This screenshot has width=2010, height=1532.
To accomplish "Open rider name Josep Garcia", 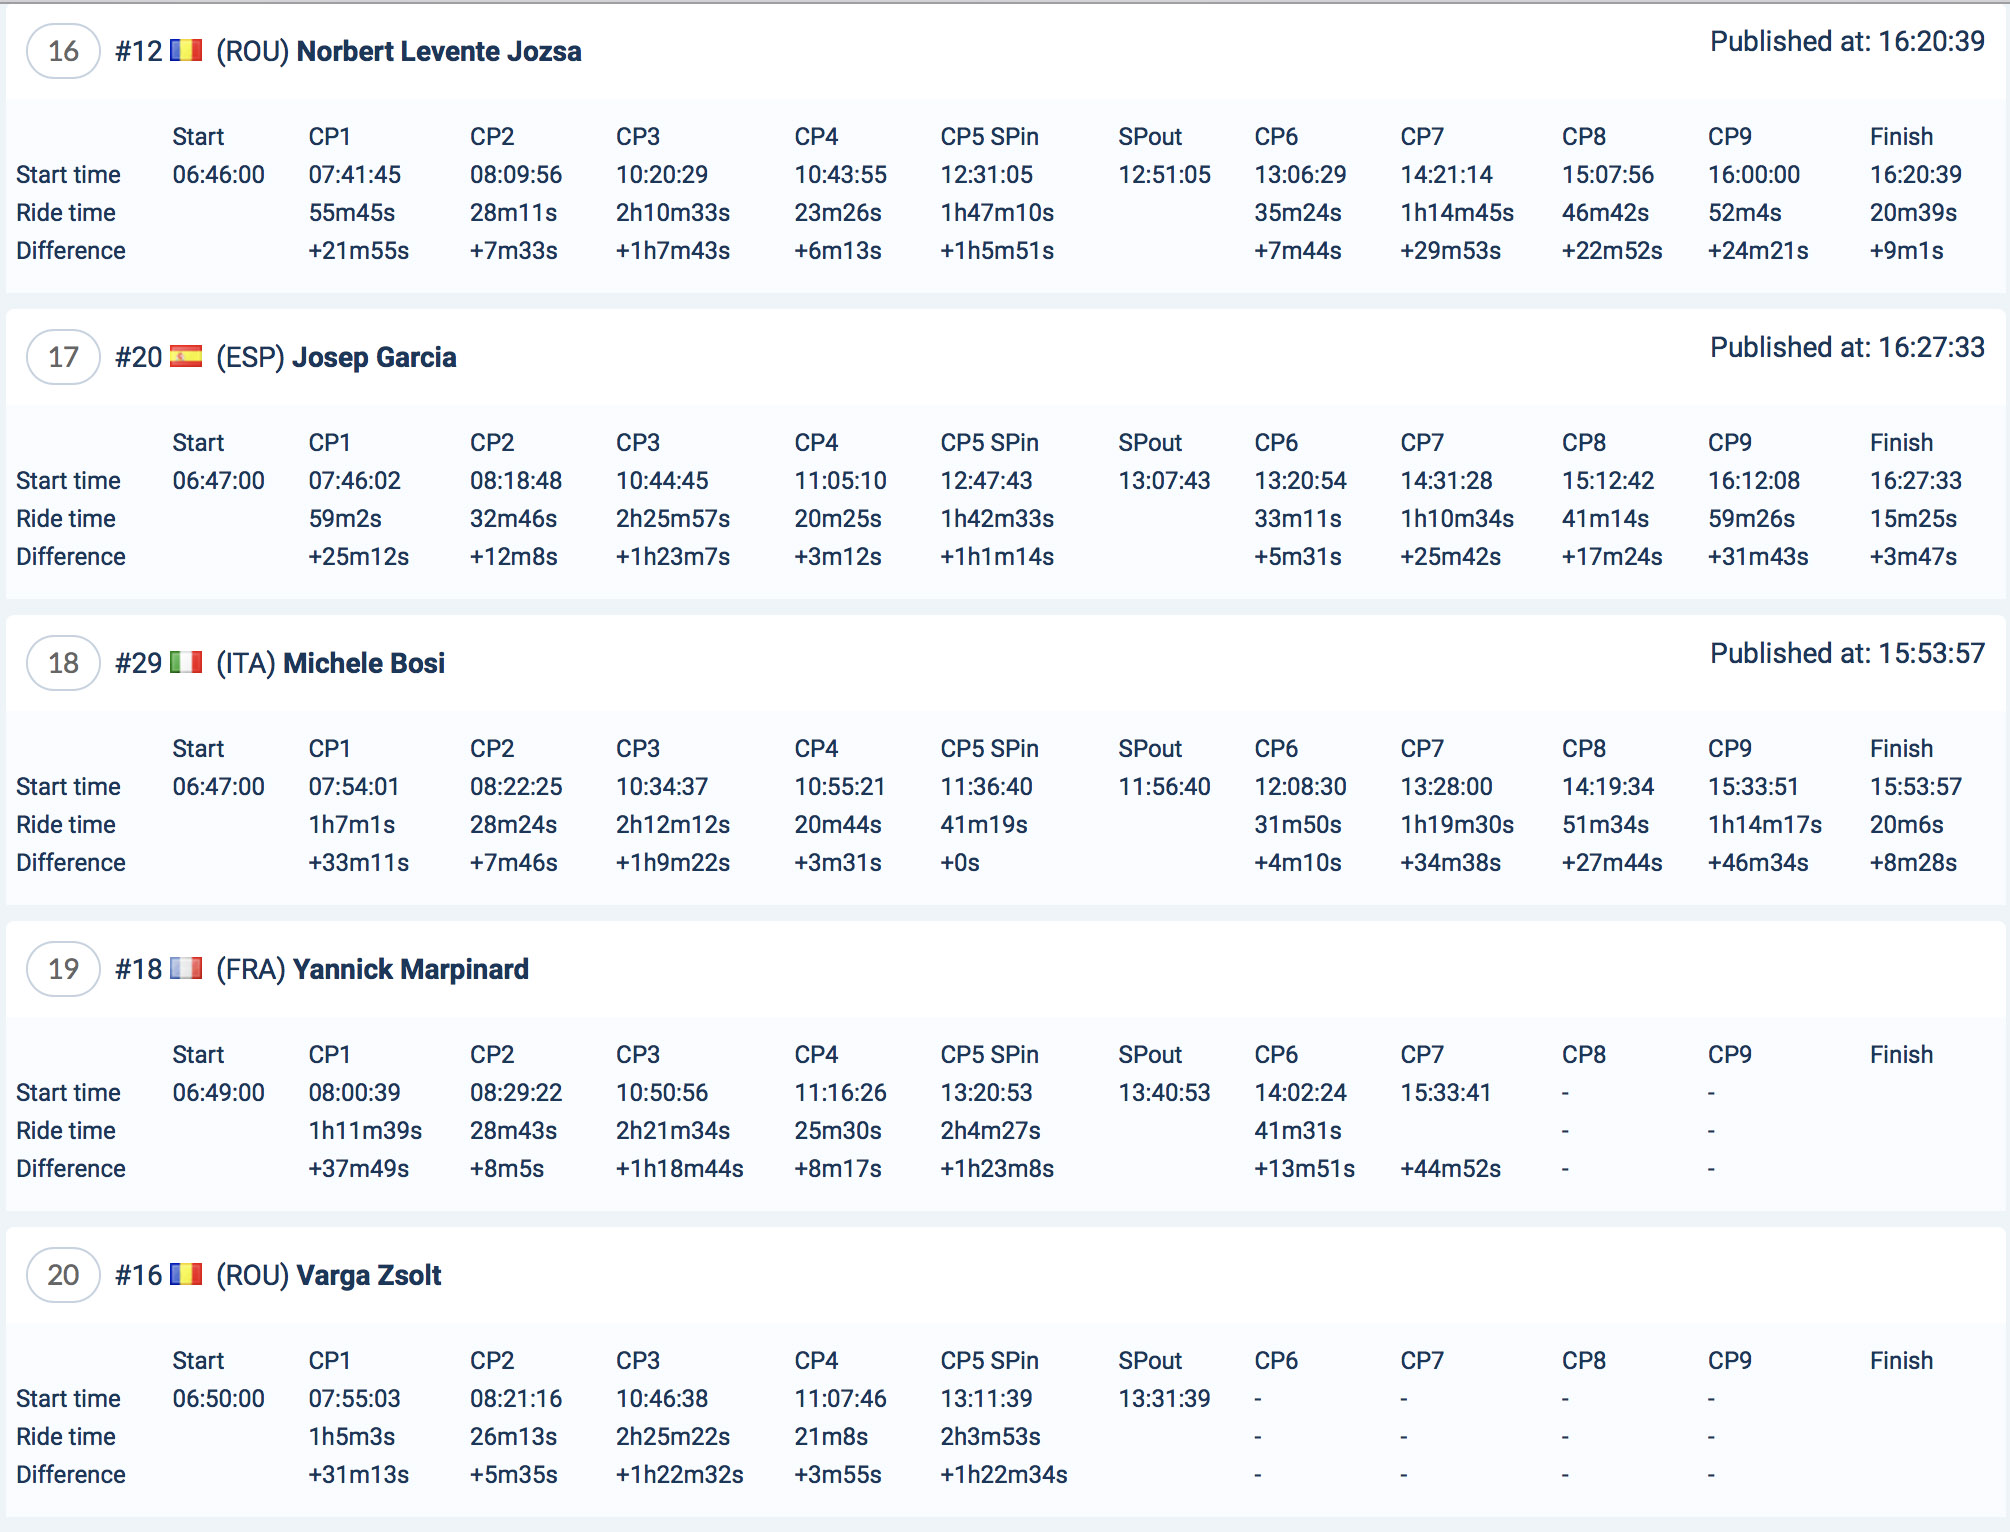I will 373,357.
